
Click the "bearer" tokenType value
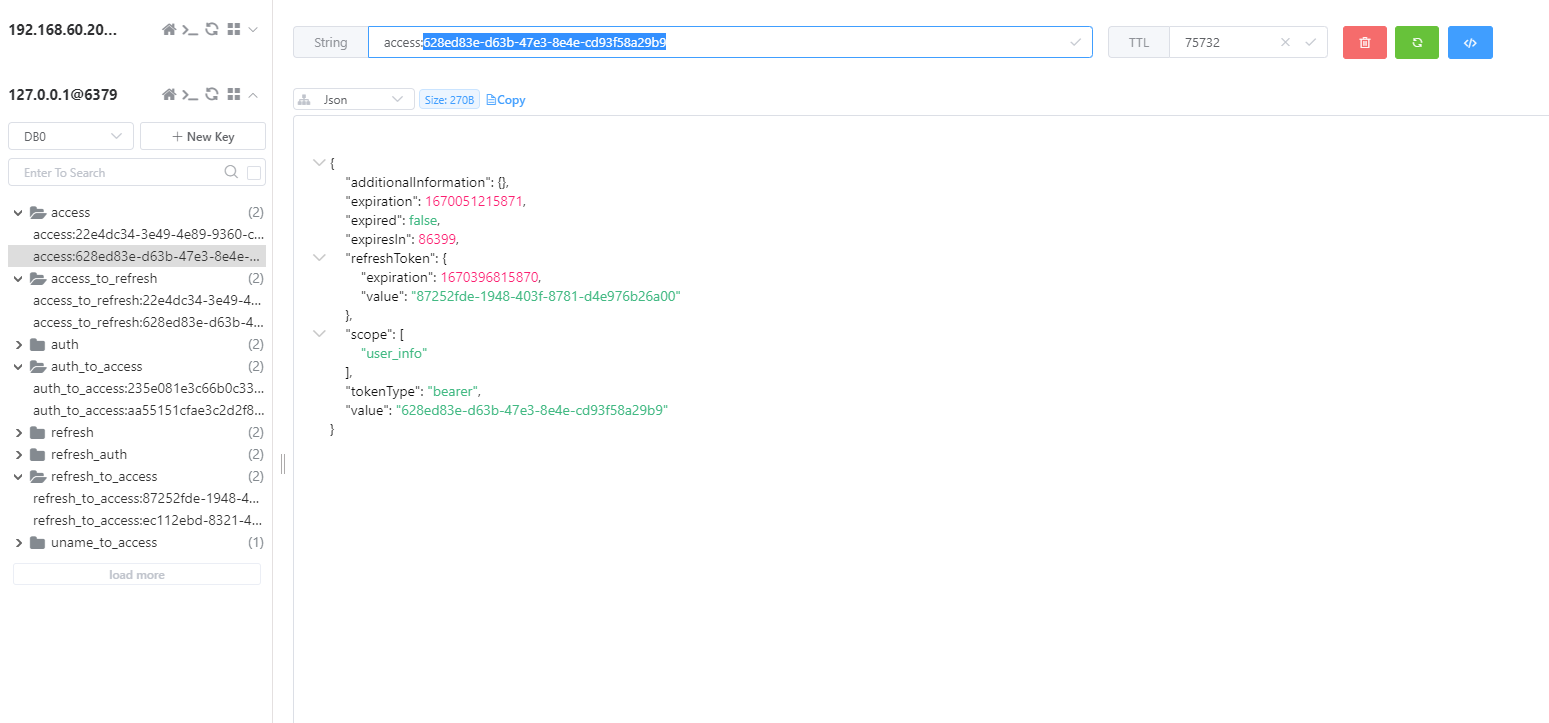point(453,390)
